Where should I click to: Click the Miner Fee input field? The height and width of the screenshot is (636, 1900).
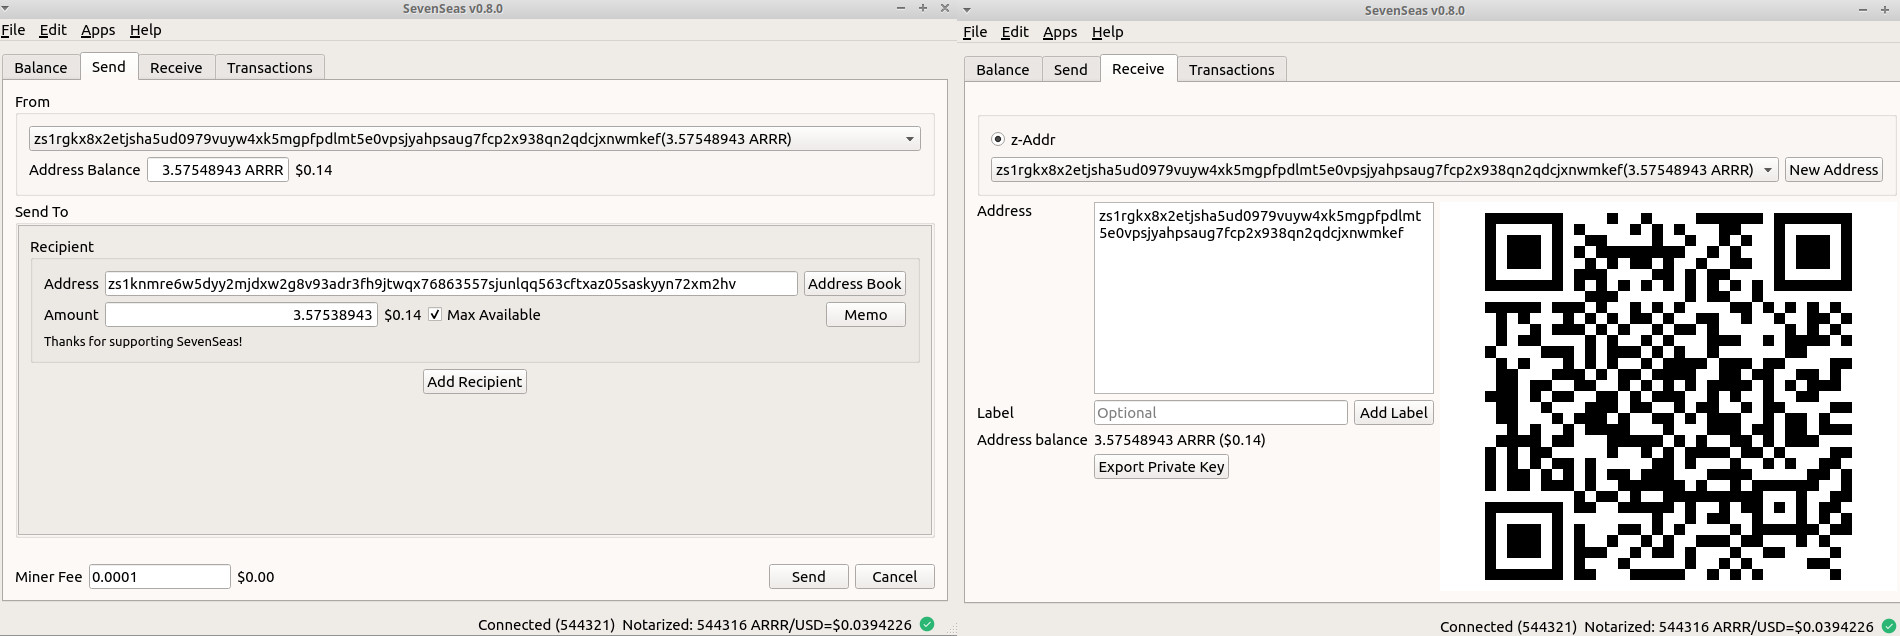pos(160,577)
